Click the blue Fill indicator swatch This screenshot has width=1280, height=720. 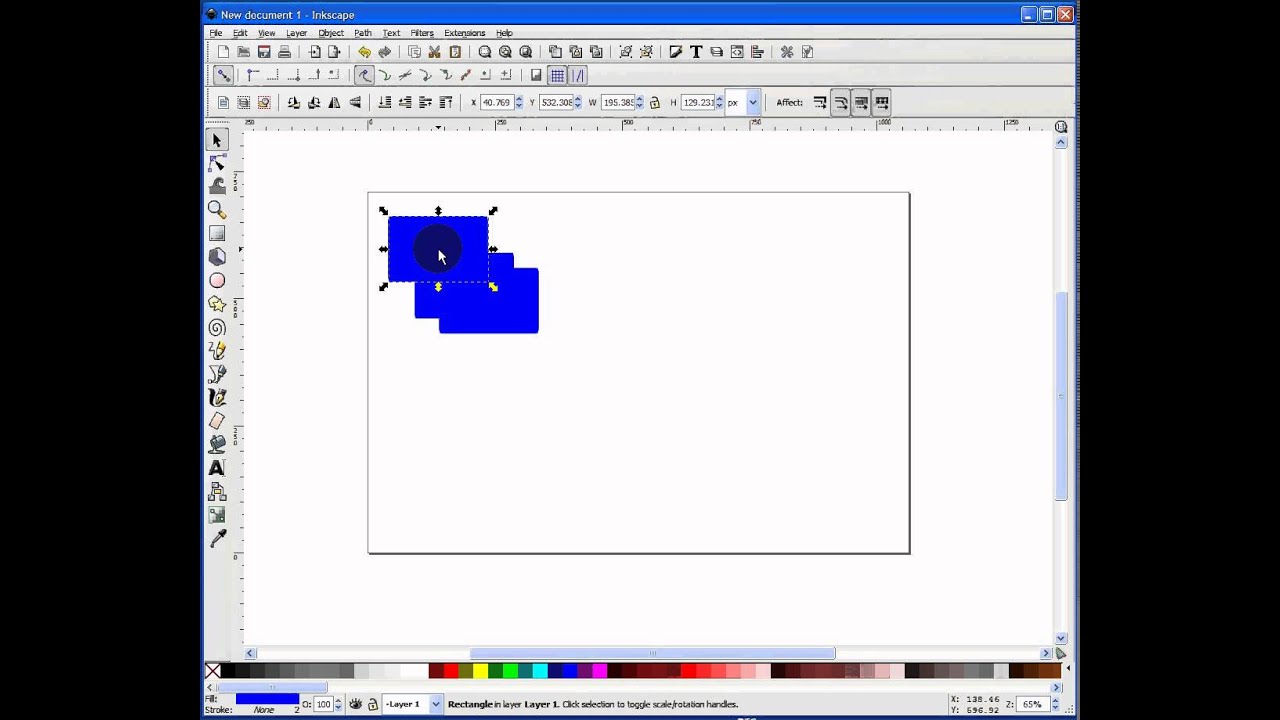267,699
